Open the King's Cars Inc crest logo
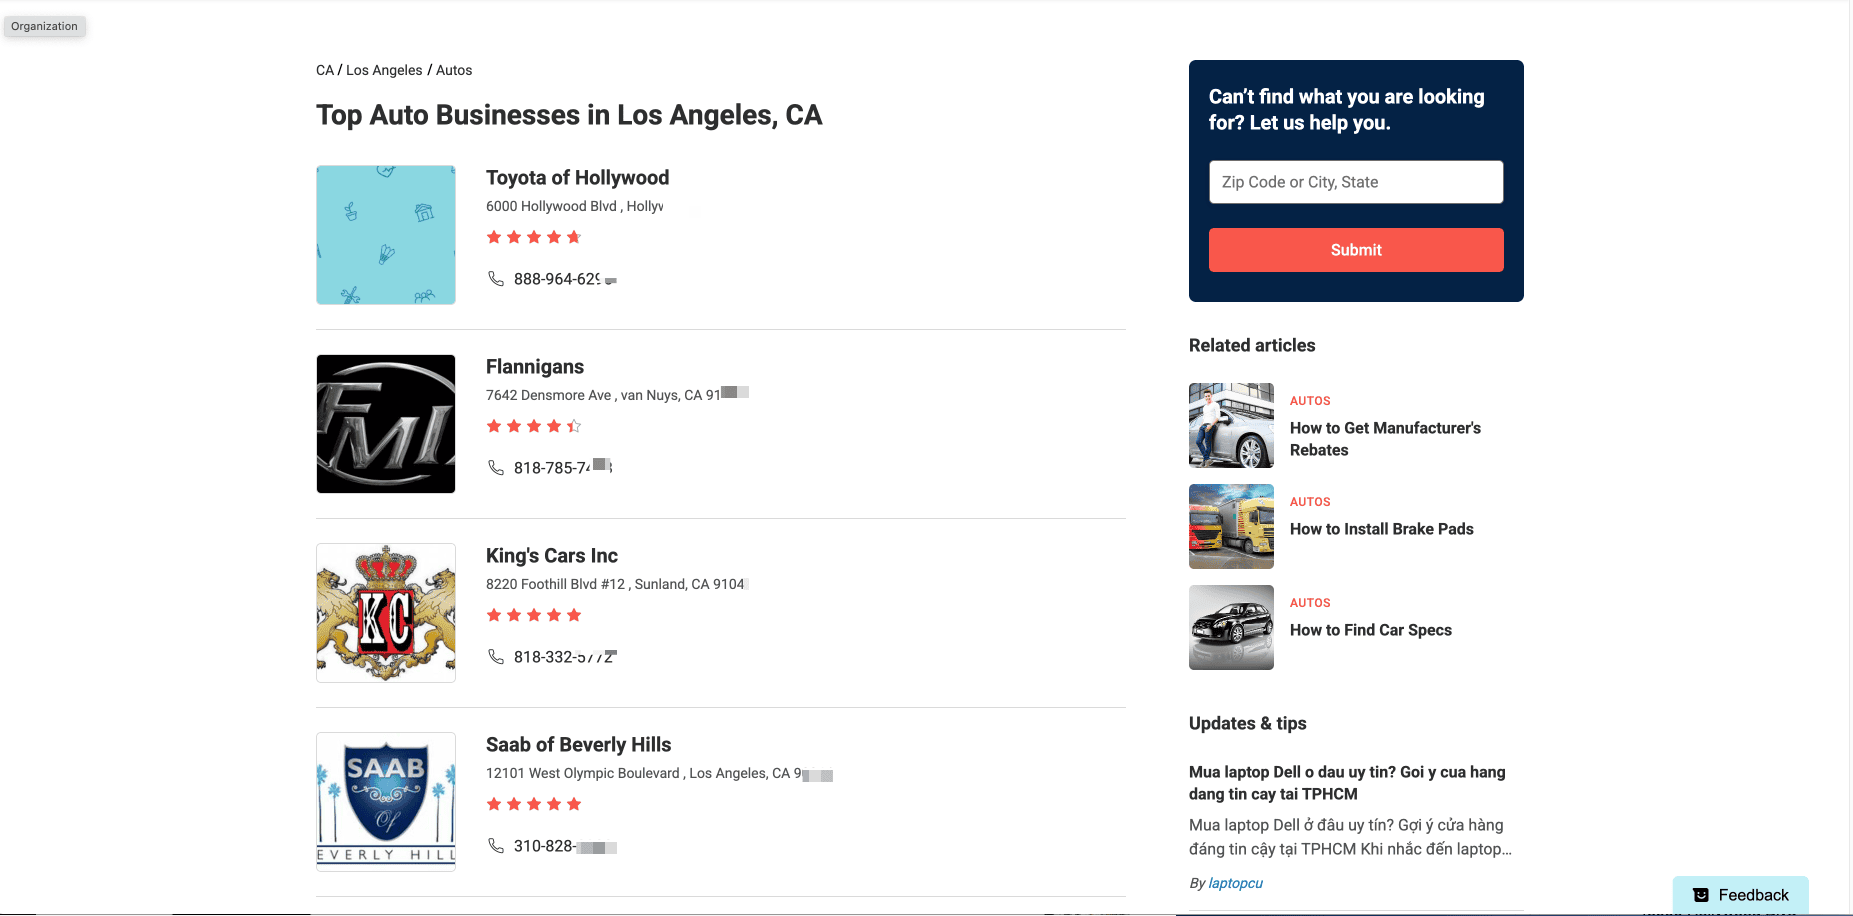Image resolution: width=1853 pixels, height=916 pixels. (386, 613)
